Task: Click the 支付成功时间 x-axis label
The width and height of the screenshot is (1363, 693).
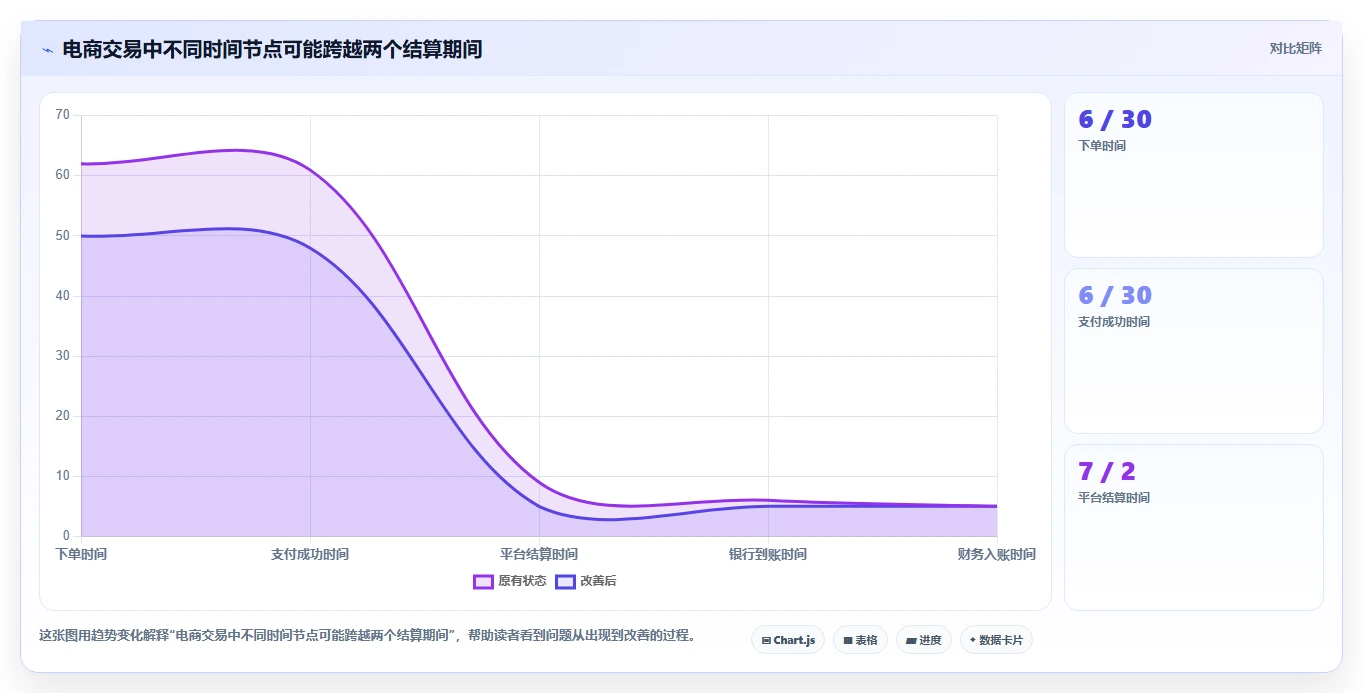Action: click(310, 554)
